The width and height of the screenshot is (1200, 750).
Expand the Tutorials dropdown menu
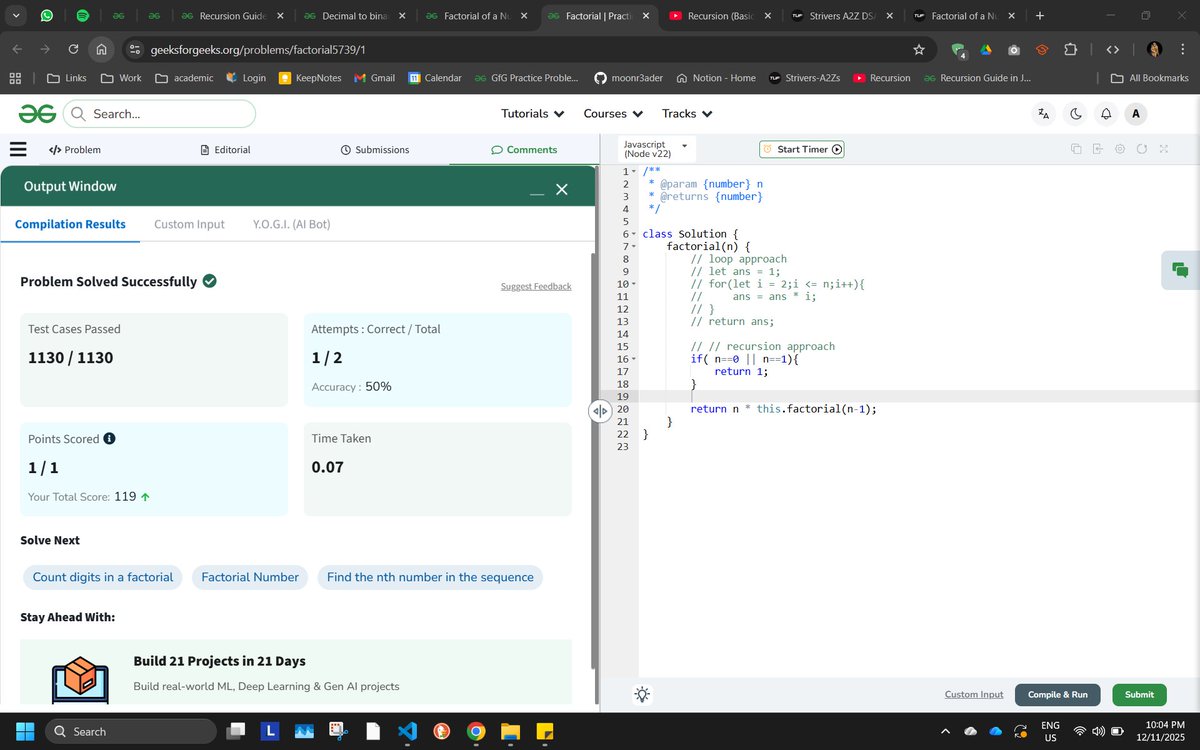click(x=533, y=114)
